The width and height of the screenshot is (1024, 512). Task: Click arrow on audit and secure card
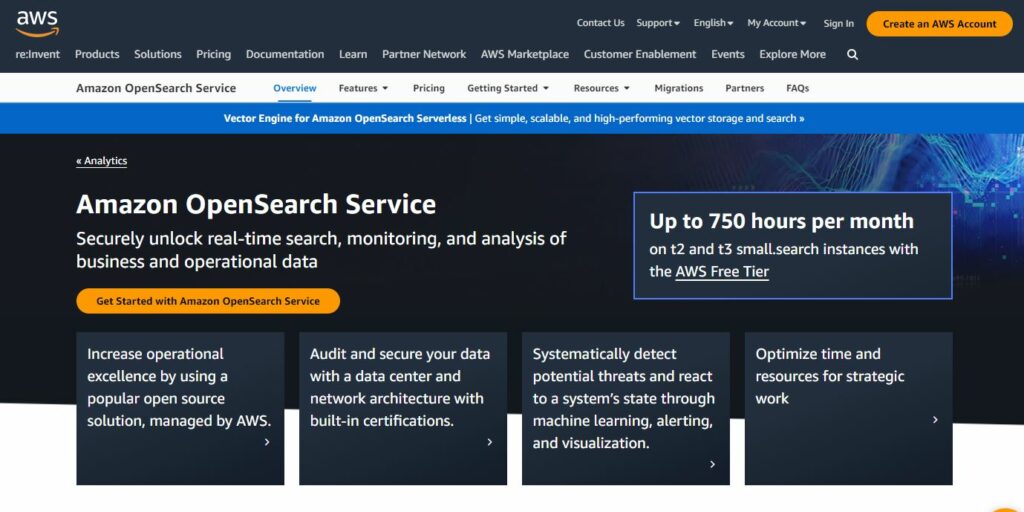point(490,442)
